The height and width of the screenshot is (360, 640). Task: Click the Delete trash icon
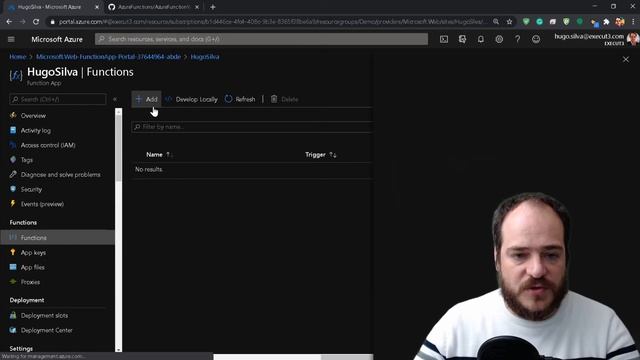click(274, 99)
